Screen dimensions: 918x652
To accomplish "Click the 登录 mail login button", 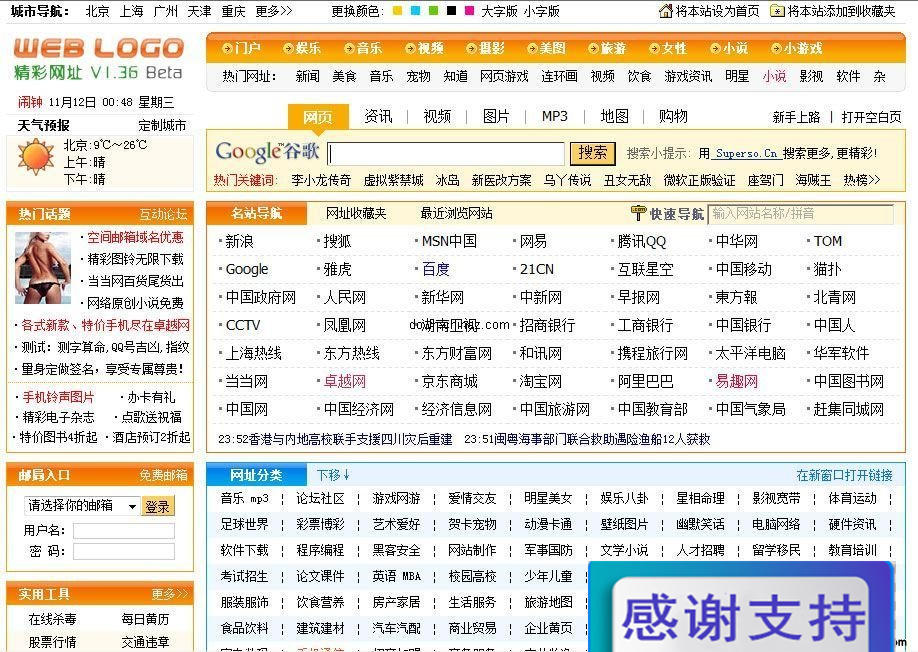I will pyautogui.click(x=157, y=506).
